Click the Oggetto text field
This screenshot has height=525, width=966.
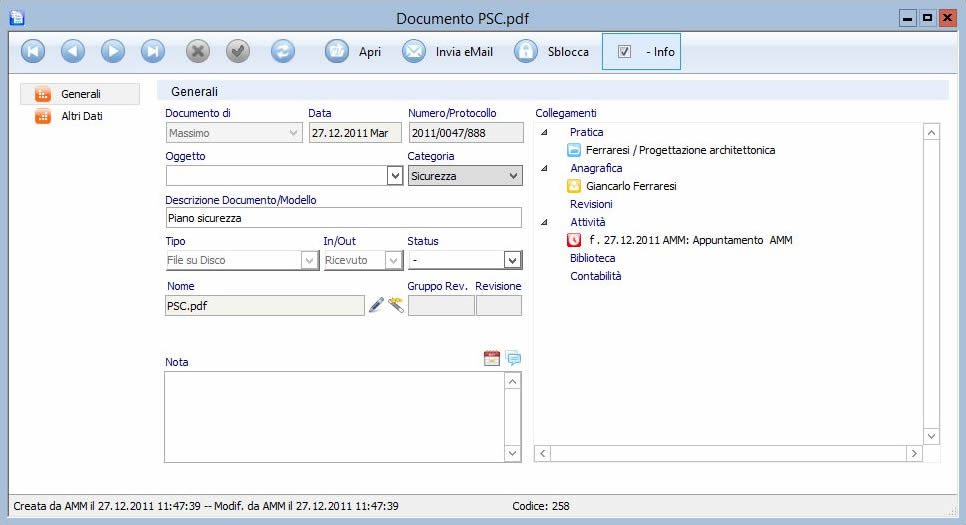277,176
